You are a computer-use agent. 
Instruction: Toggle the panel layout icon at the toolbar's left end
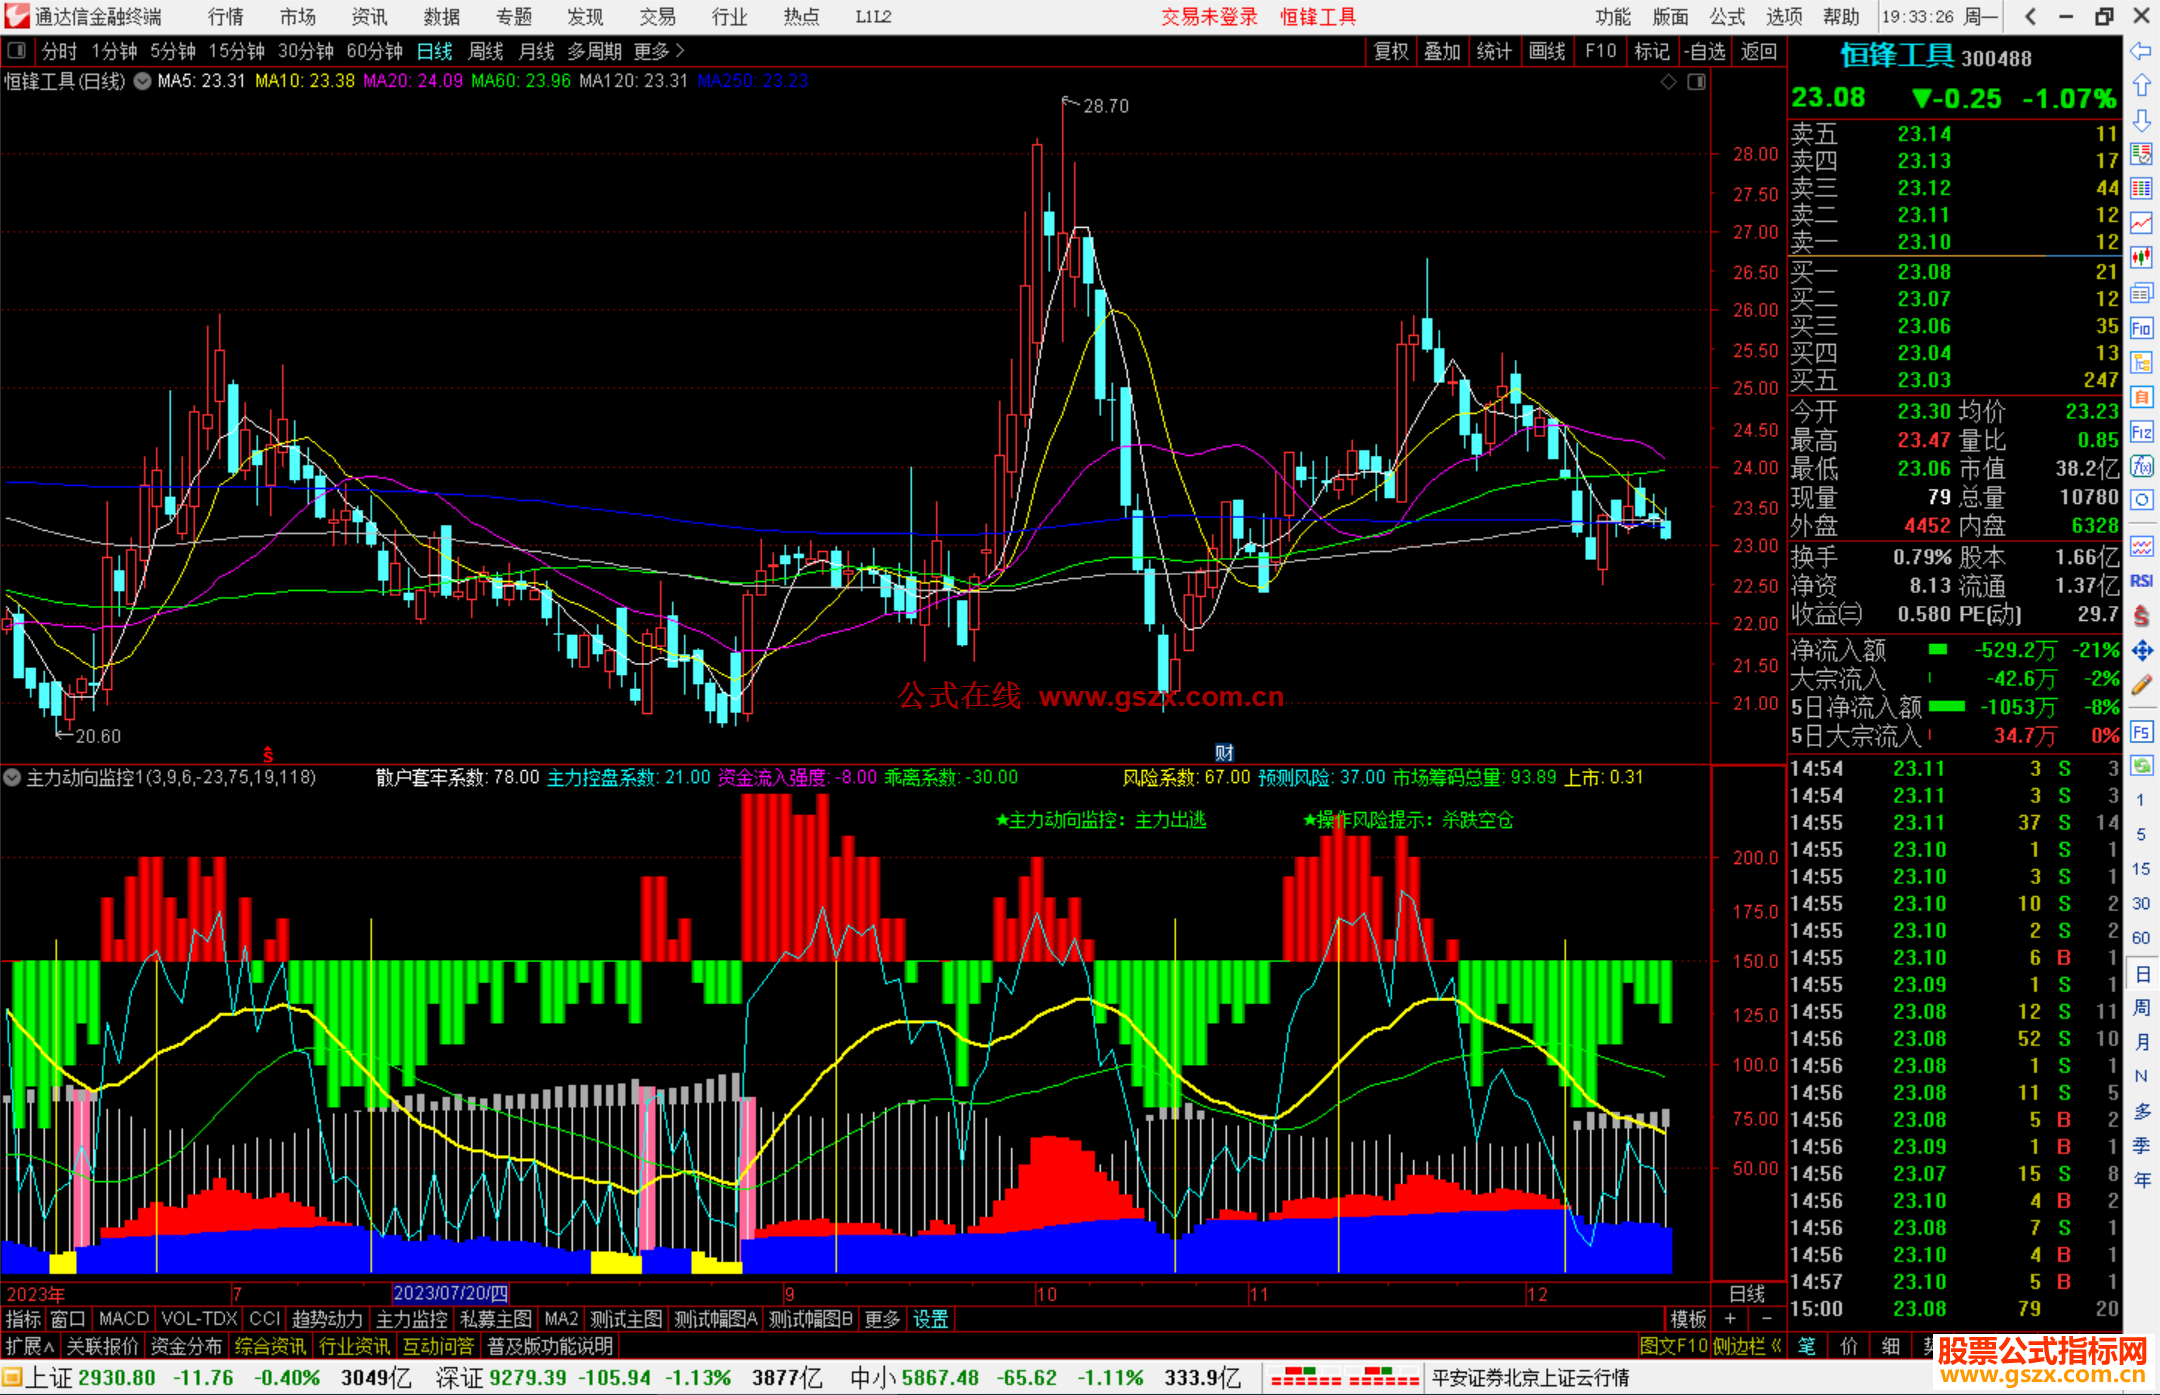17,50
